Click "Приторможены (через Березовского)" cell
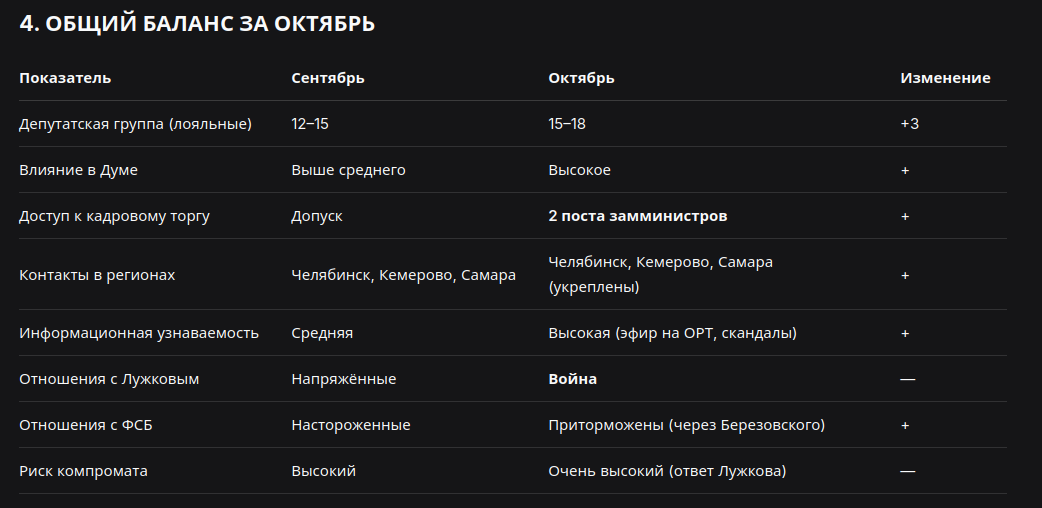 point(686,424)
